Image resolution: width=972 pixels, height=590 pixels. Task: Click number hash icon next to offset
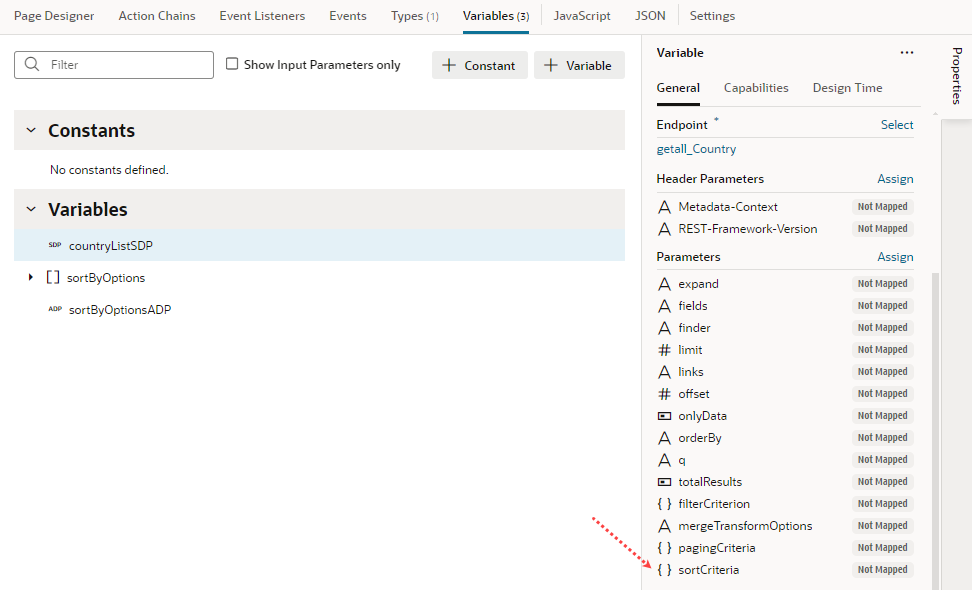(665, 394)
